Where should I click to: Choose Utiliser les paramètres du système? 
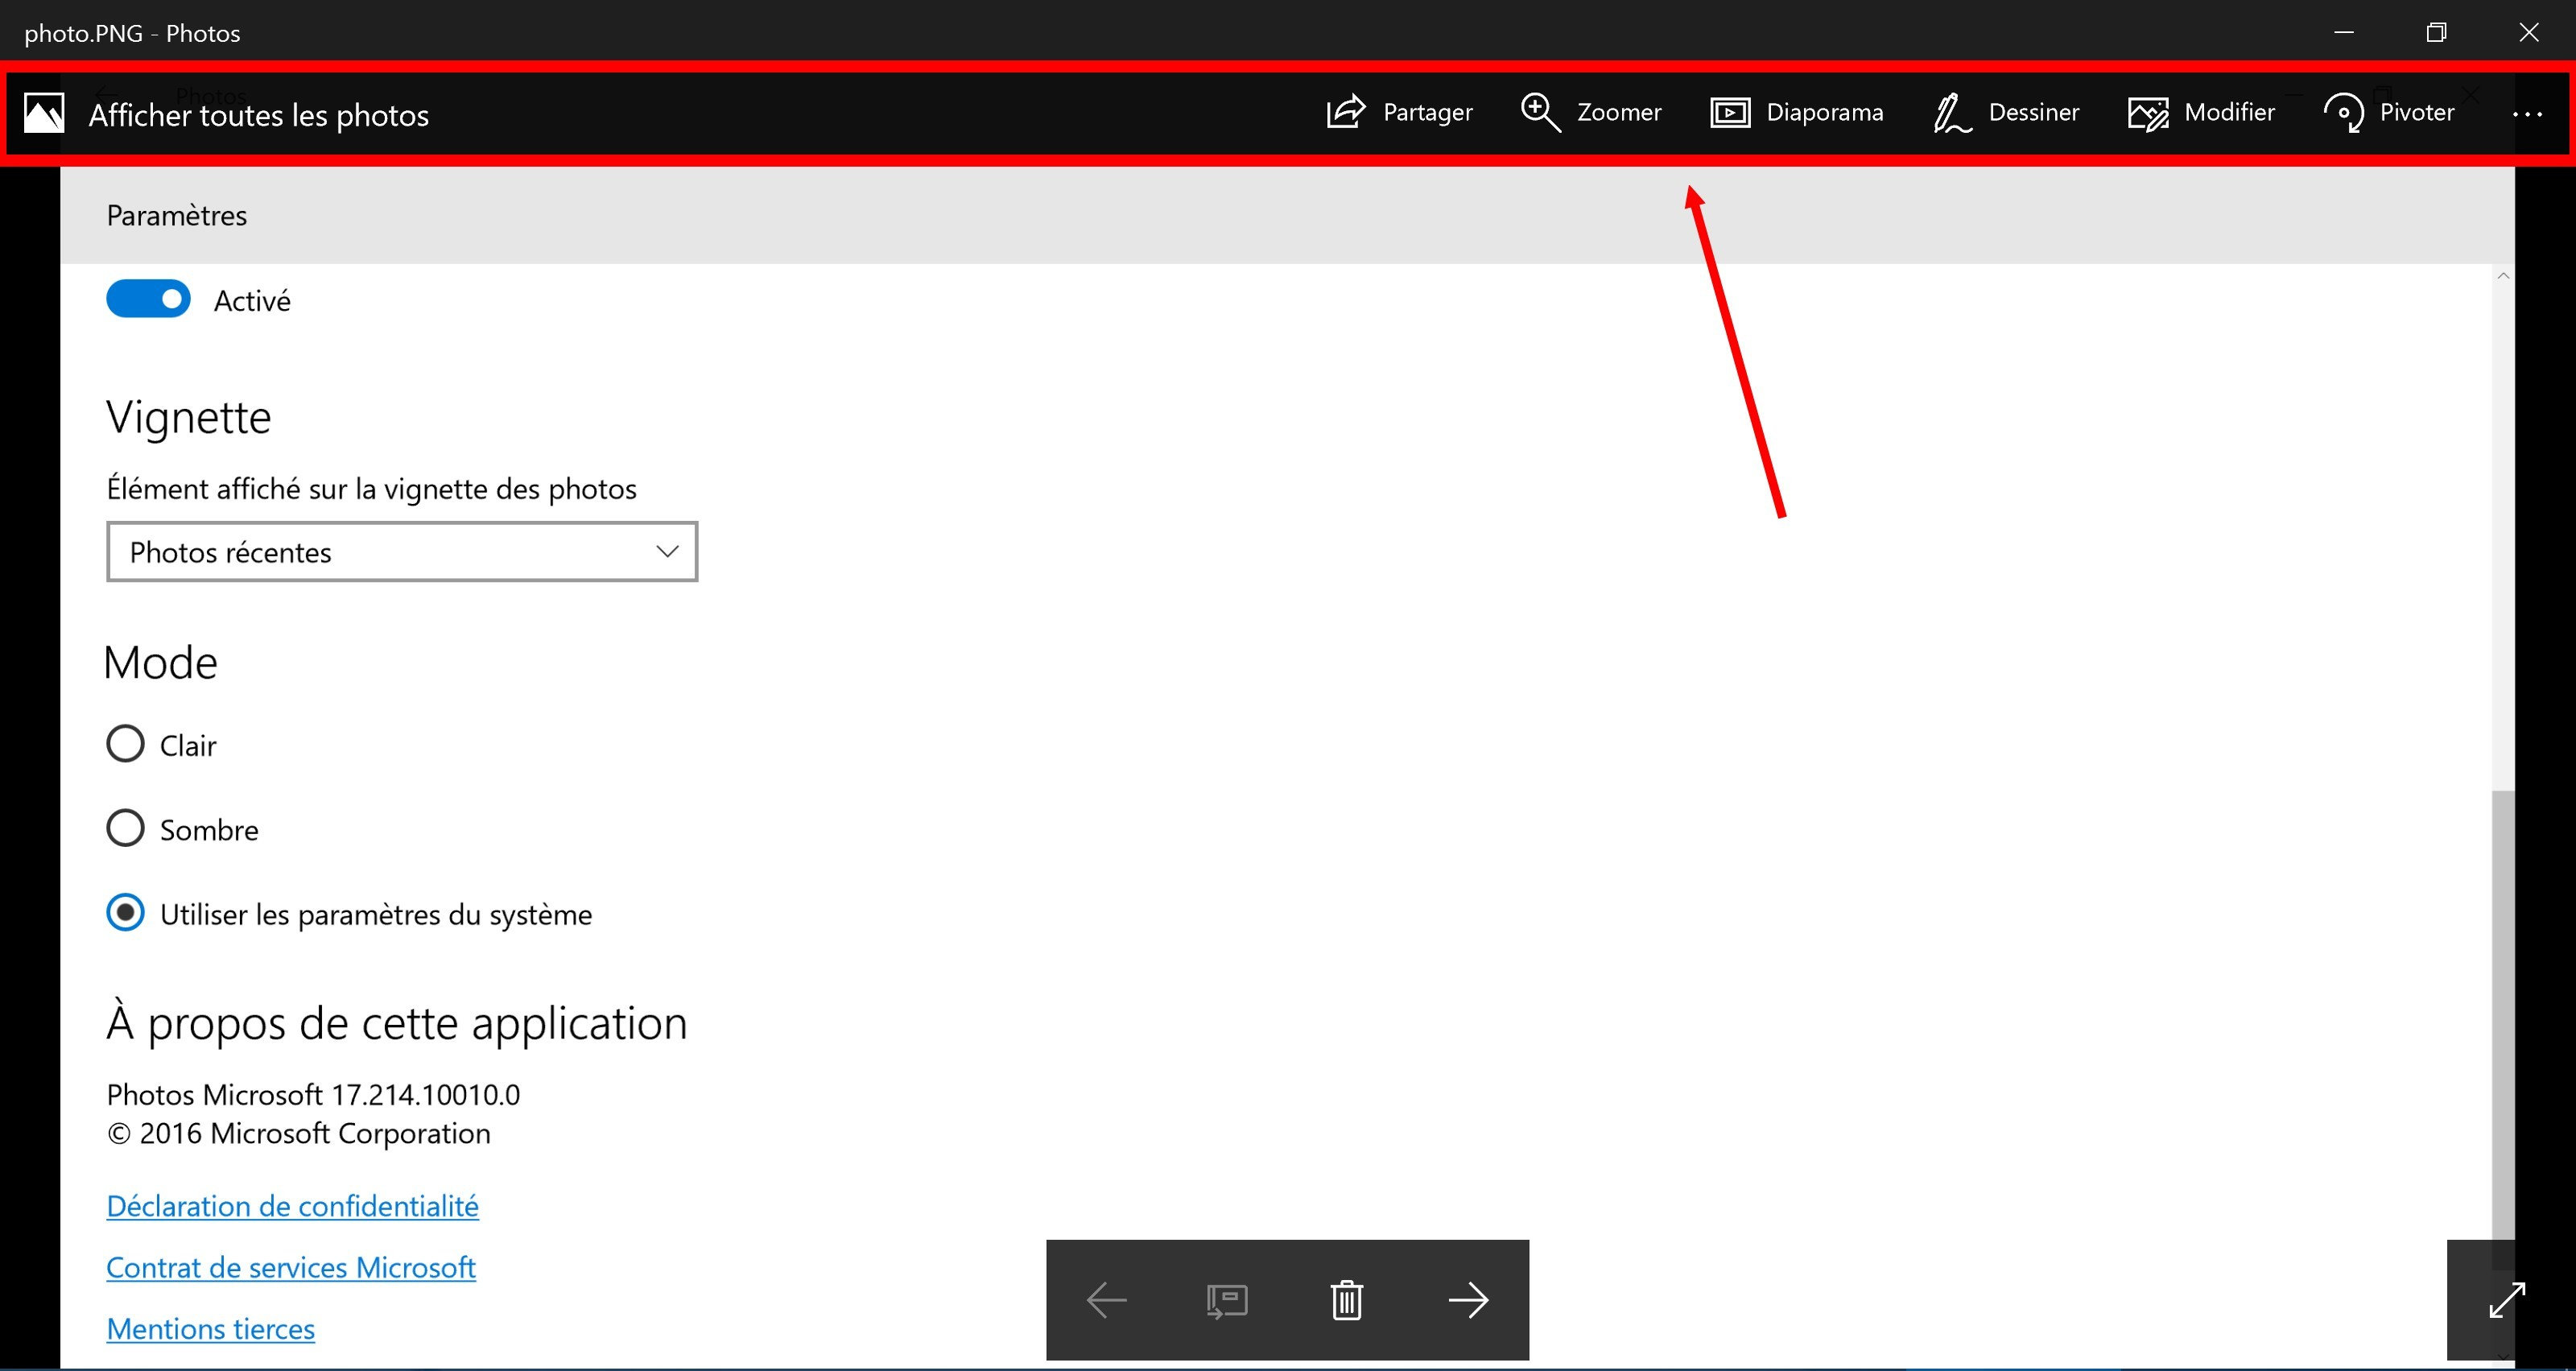(x=125, y=913)
